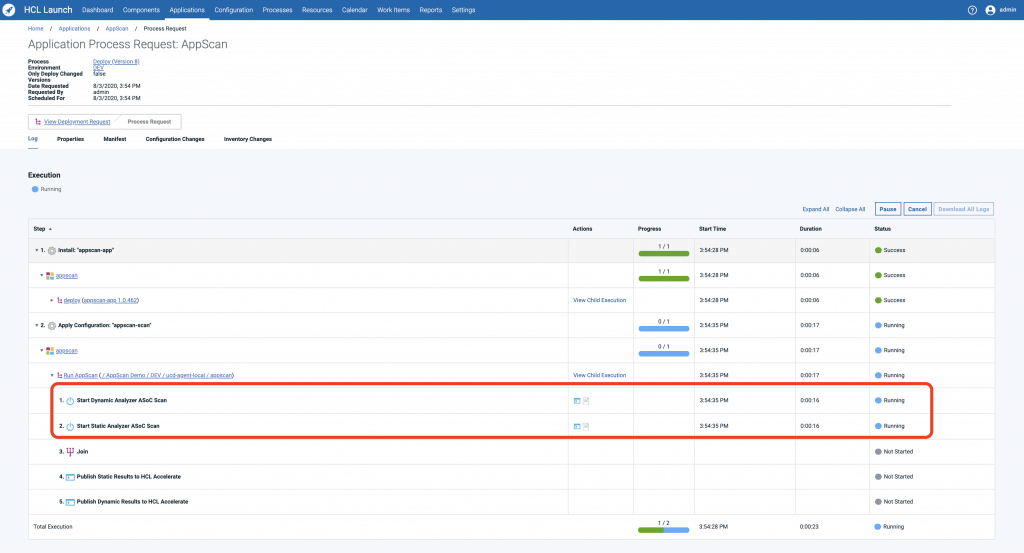Expand the deploy (appscan-app 1.0.462) row
The image size is (1024, 553).
pyautogui.click(x=52, y=300)
